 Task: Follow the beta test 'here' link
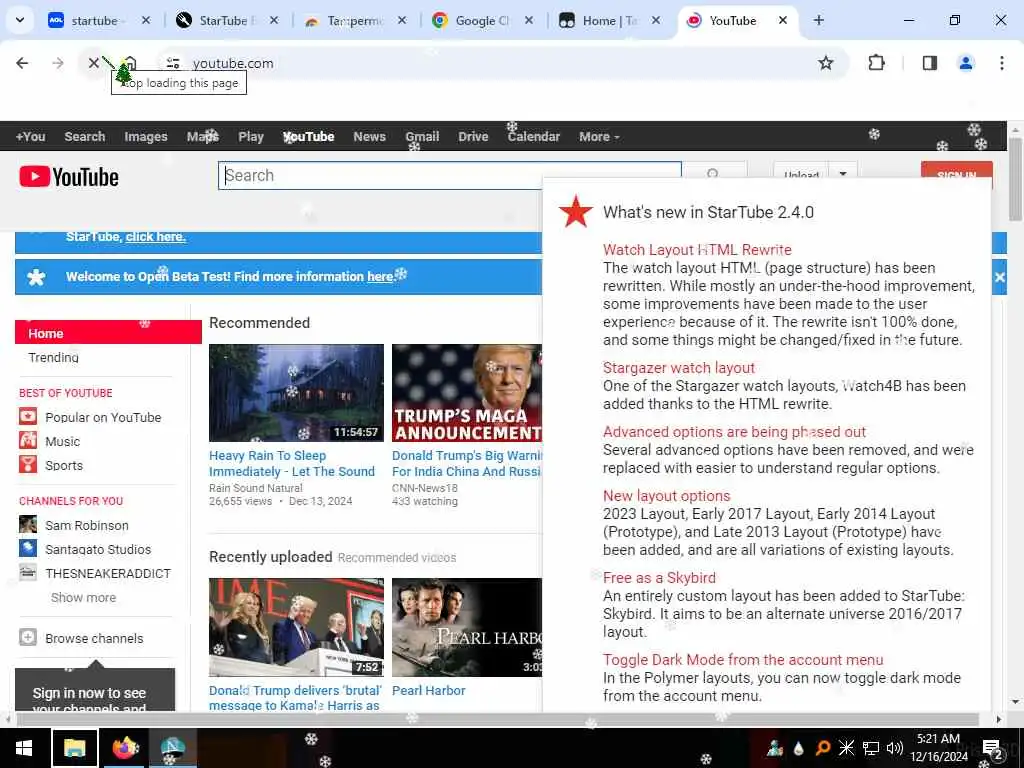click(380, 276)
